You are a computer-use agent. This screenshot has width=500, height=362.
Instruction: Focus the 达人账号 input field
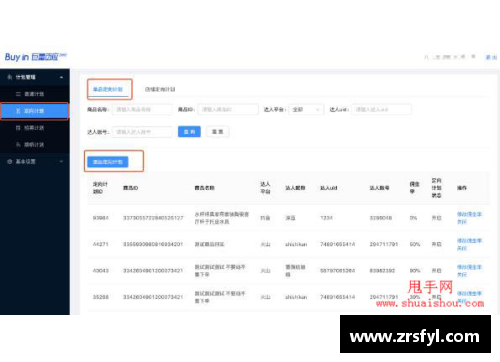coord(142,132)
